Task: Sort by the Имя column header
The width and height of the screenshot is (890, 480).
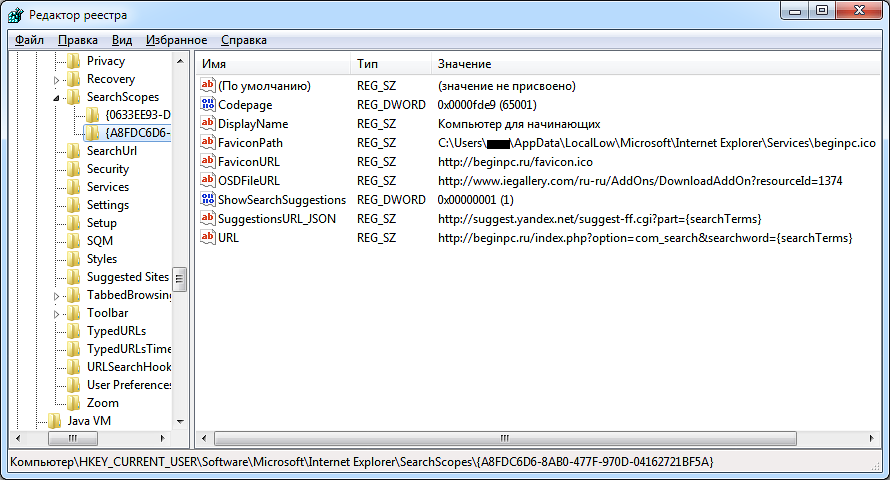Action: point(274,64)
